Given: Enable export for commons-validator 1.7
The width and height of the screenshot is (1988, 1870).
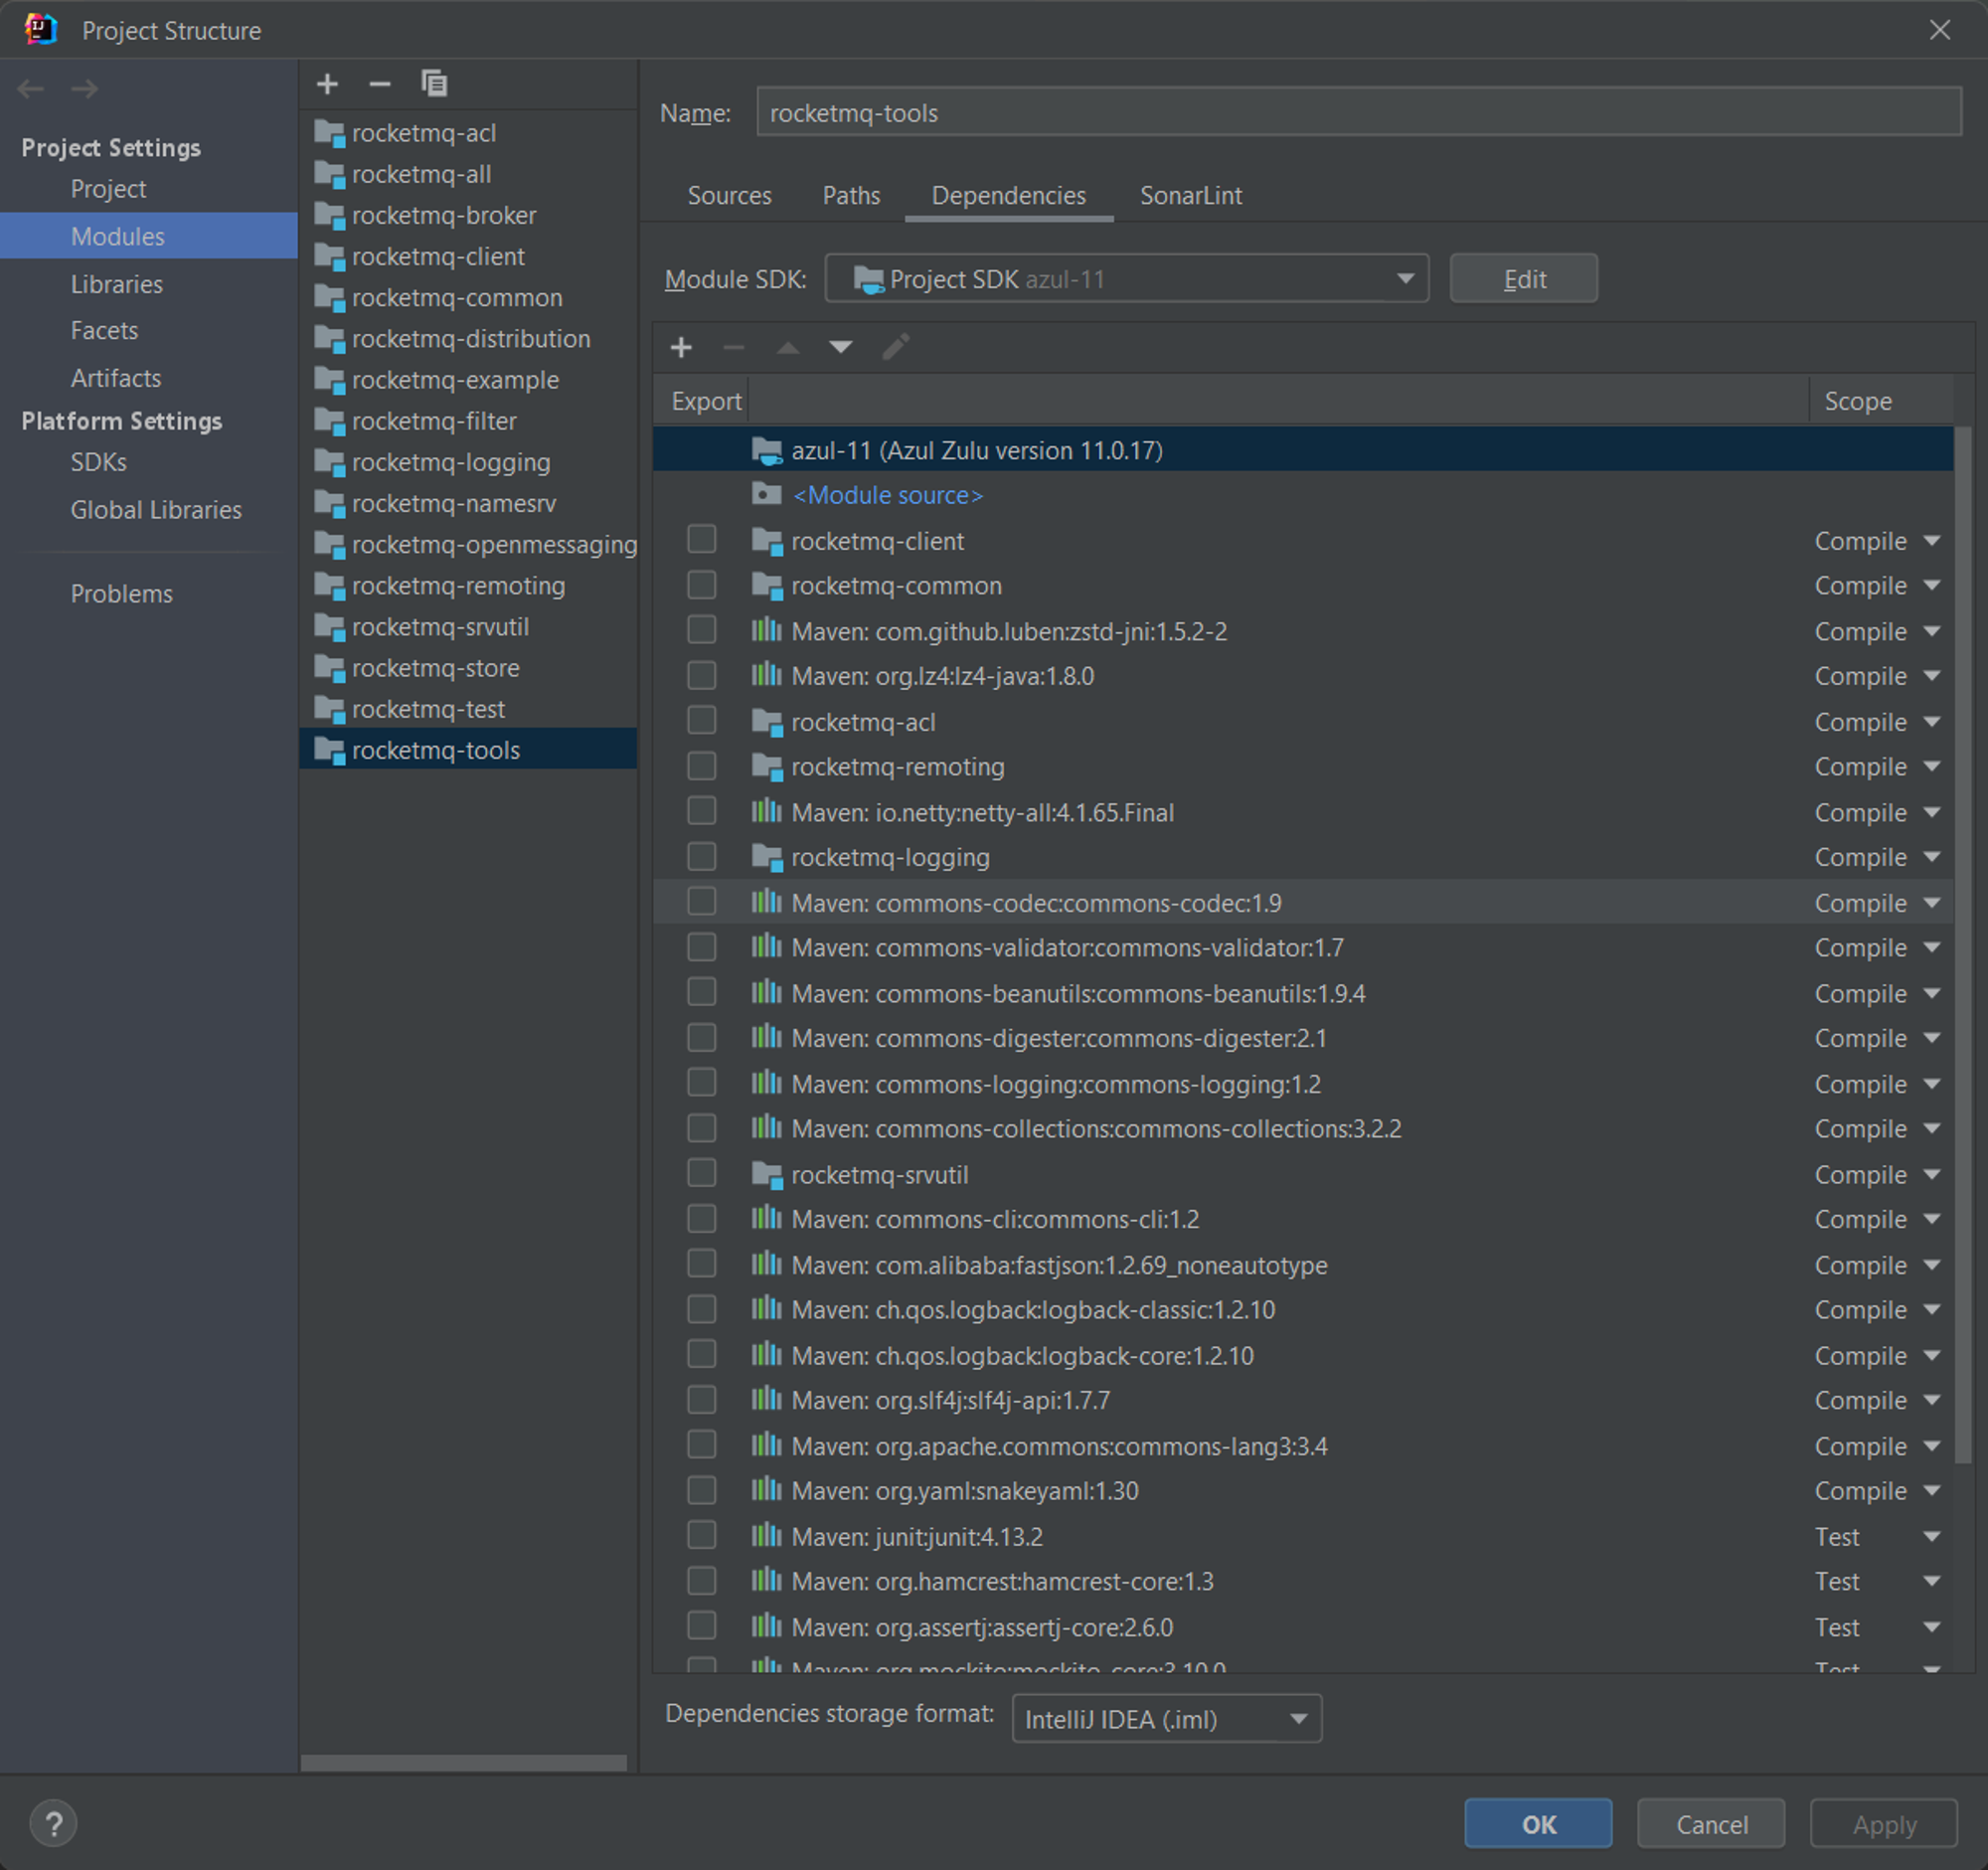Looking at the screenshot, I should [702, 947].
